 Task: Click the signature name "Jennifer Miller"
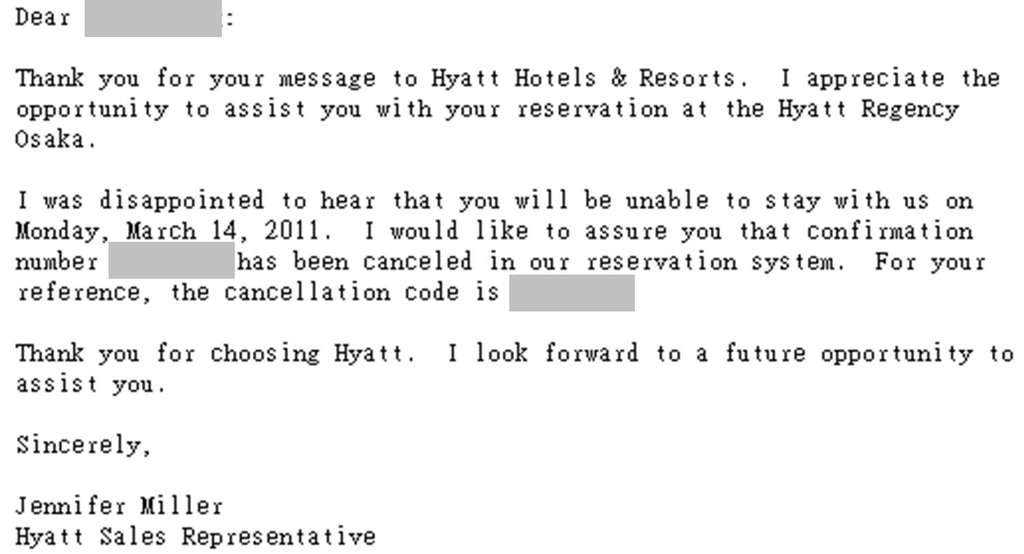[x=120, y=506]
